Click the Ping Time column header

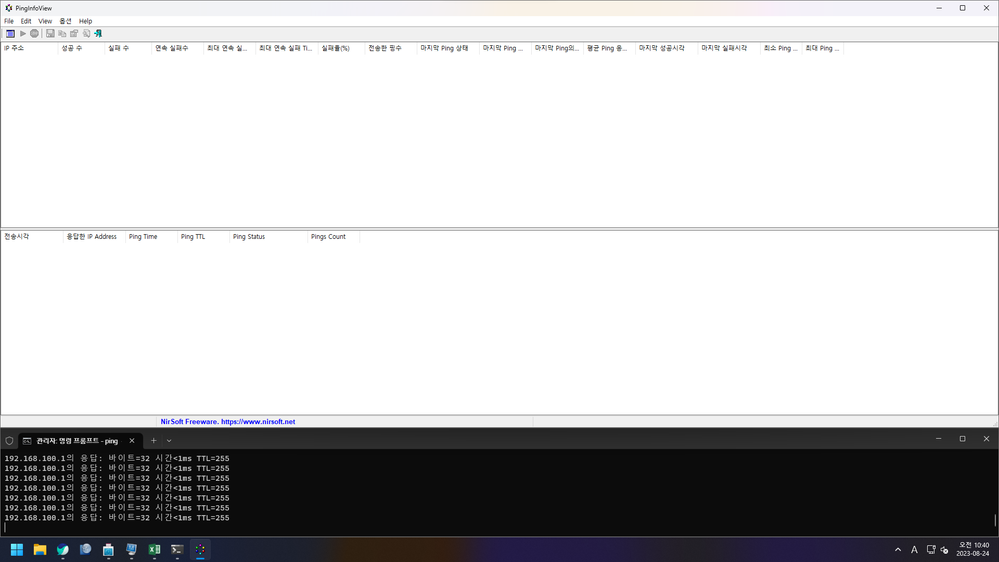pos(151,236)
